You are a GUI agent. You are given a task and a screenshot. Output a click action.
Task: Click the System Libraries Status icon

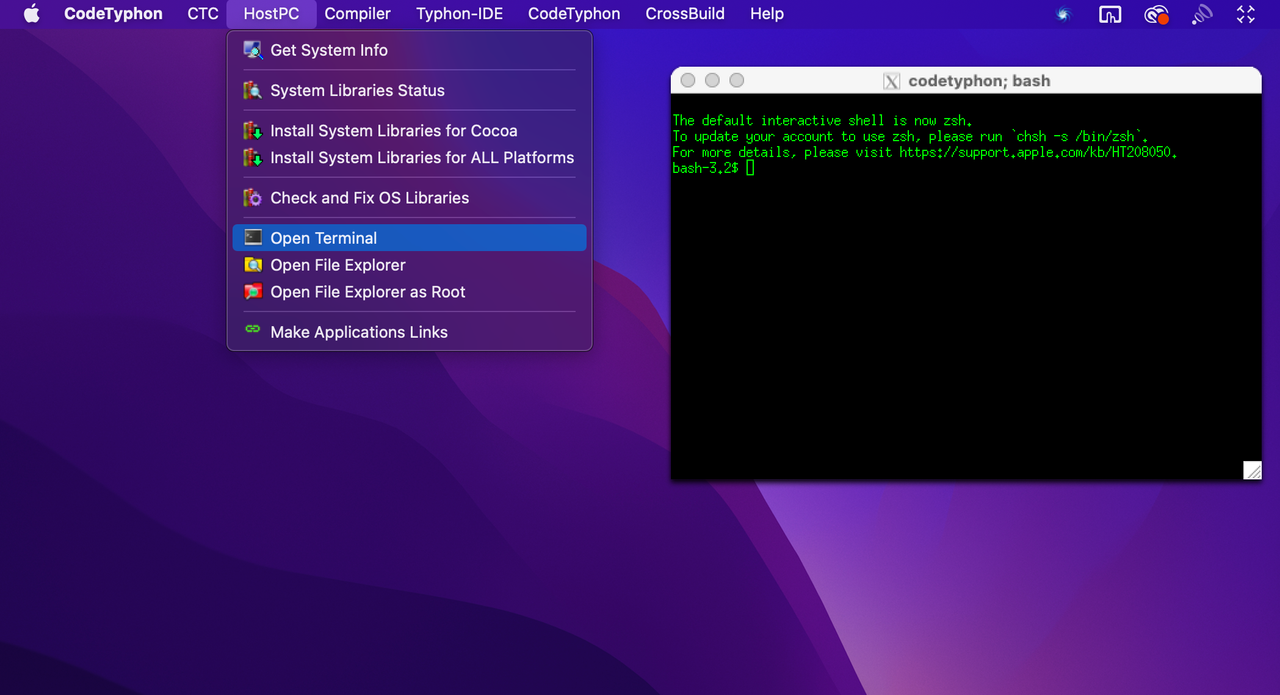click(x=253, y=90)
